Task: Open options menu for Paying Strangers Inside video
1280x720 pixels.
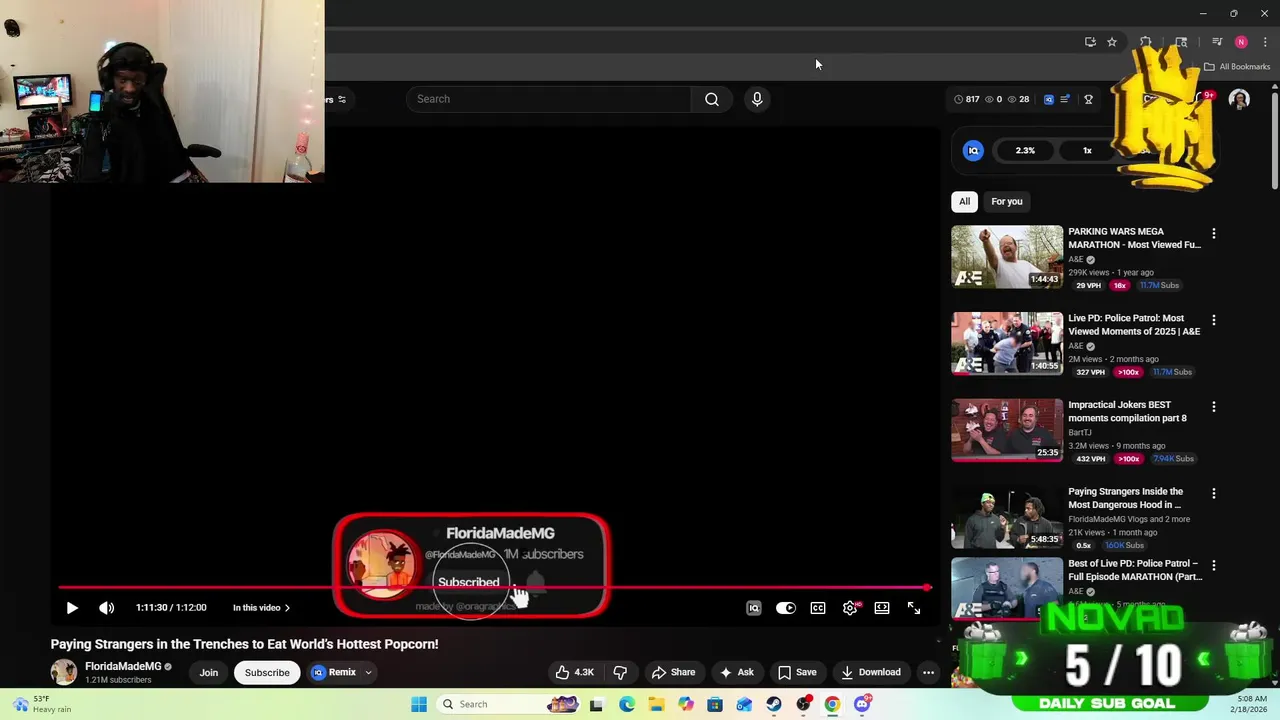Action: tap(1214, 493)
